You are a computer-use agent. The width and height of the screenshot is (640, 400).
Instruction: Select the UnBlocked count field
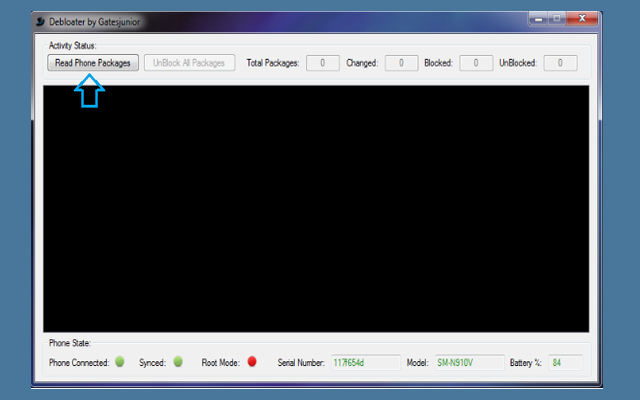point(560,63)
